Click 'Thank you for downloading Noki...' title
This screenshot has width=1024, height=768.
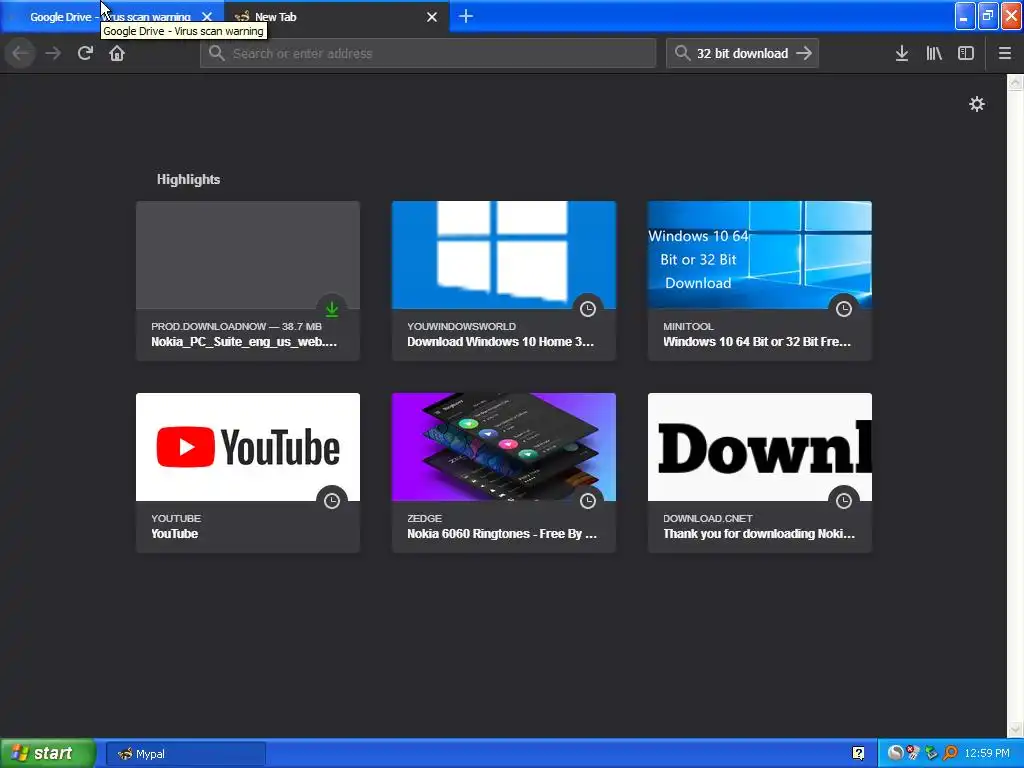tap(759, 534)
